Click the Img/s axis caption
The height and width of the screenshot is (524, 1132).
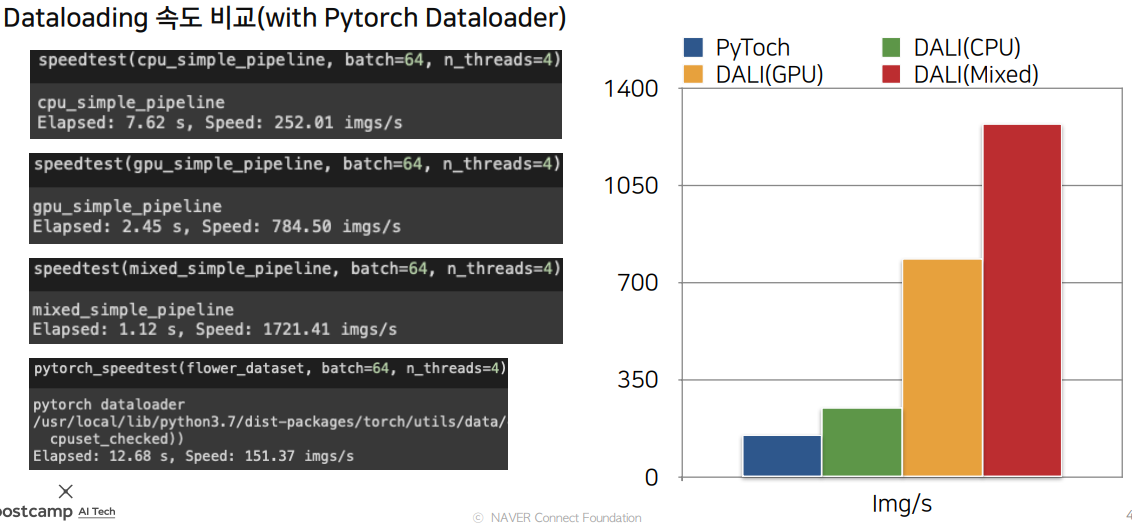(x=902, y=503)
